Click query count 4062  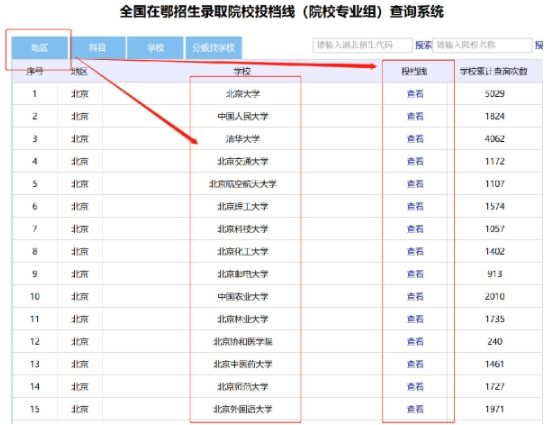pos(495,139)
